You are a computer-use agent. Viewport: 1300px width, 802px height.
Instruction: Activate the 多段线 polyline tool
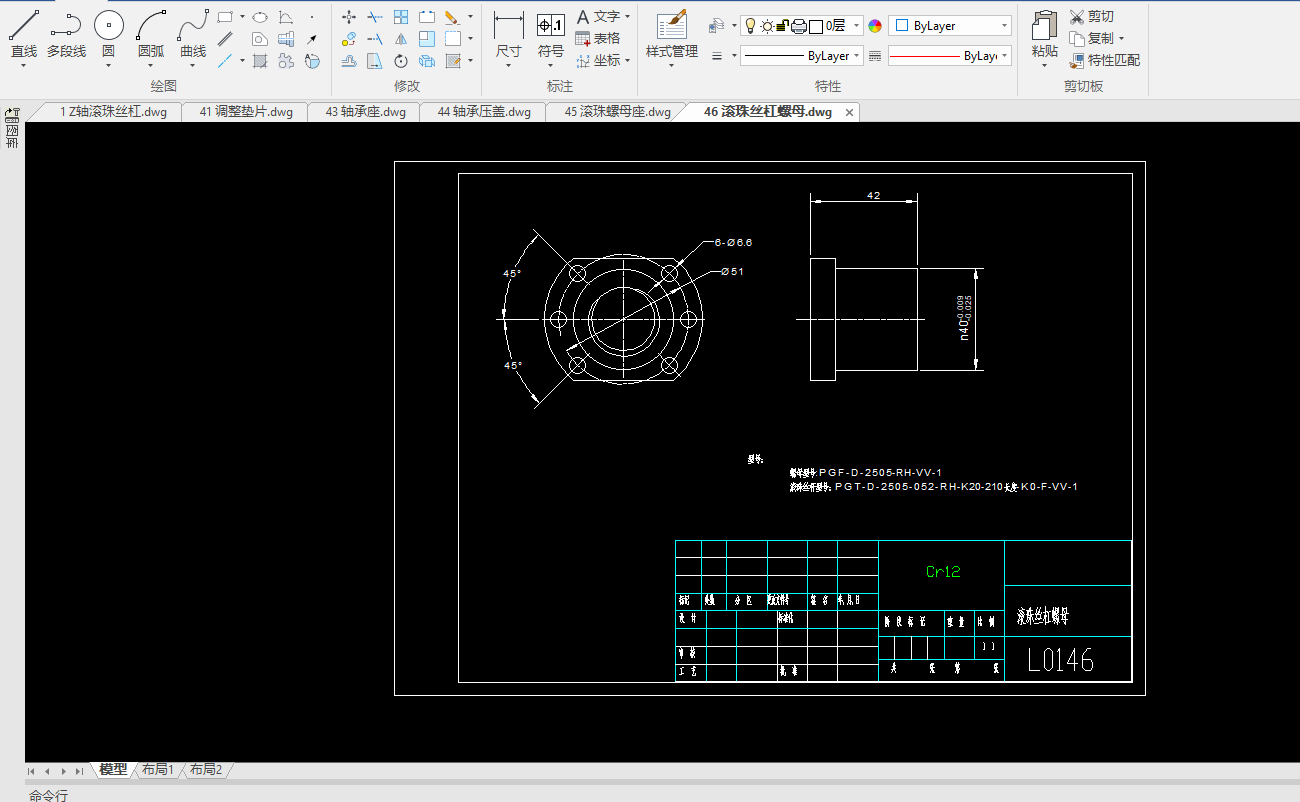(x=66, y=26)
